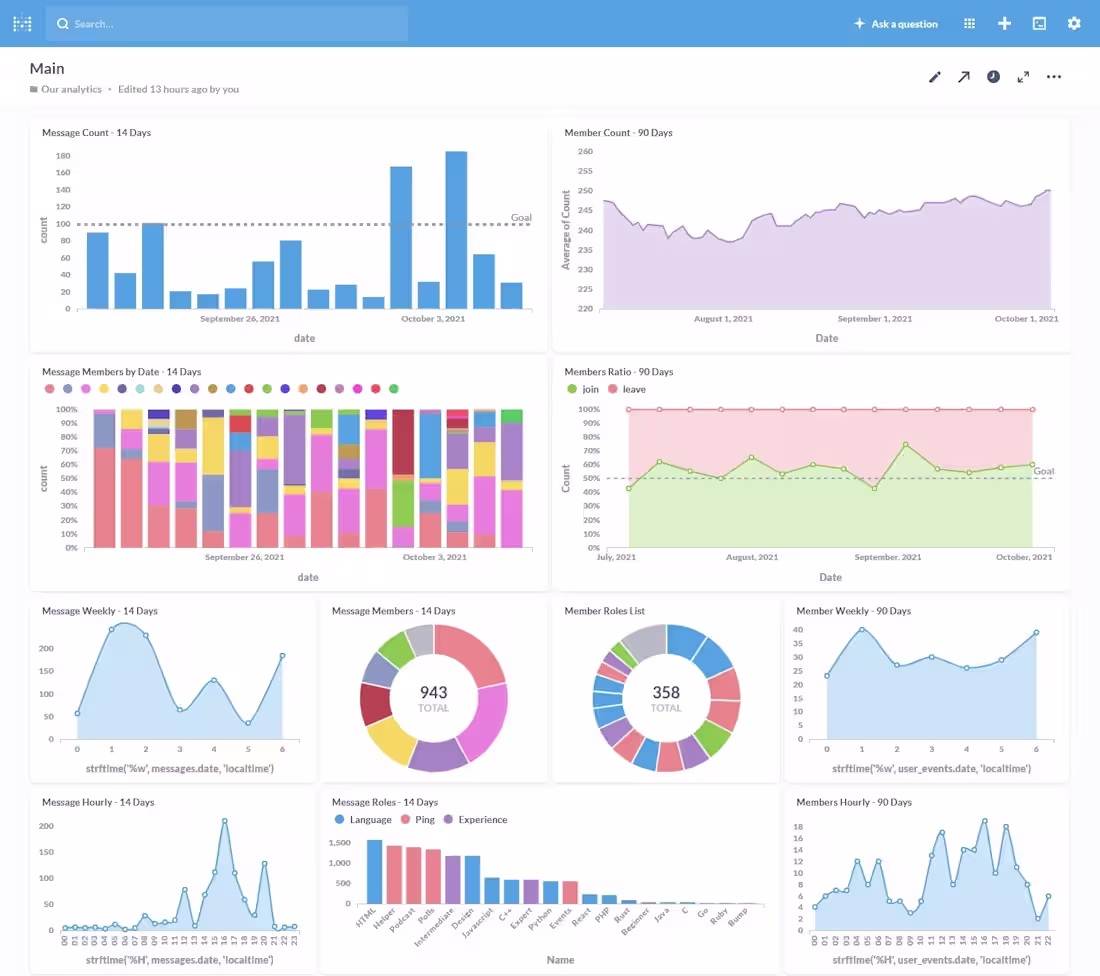Click the plus create new icon

click(1005, 24)
